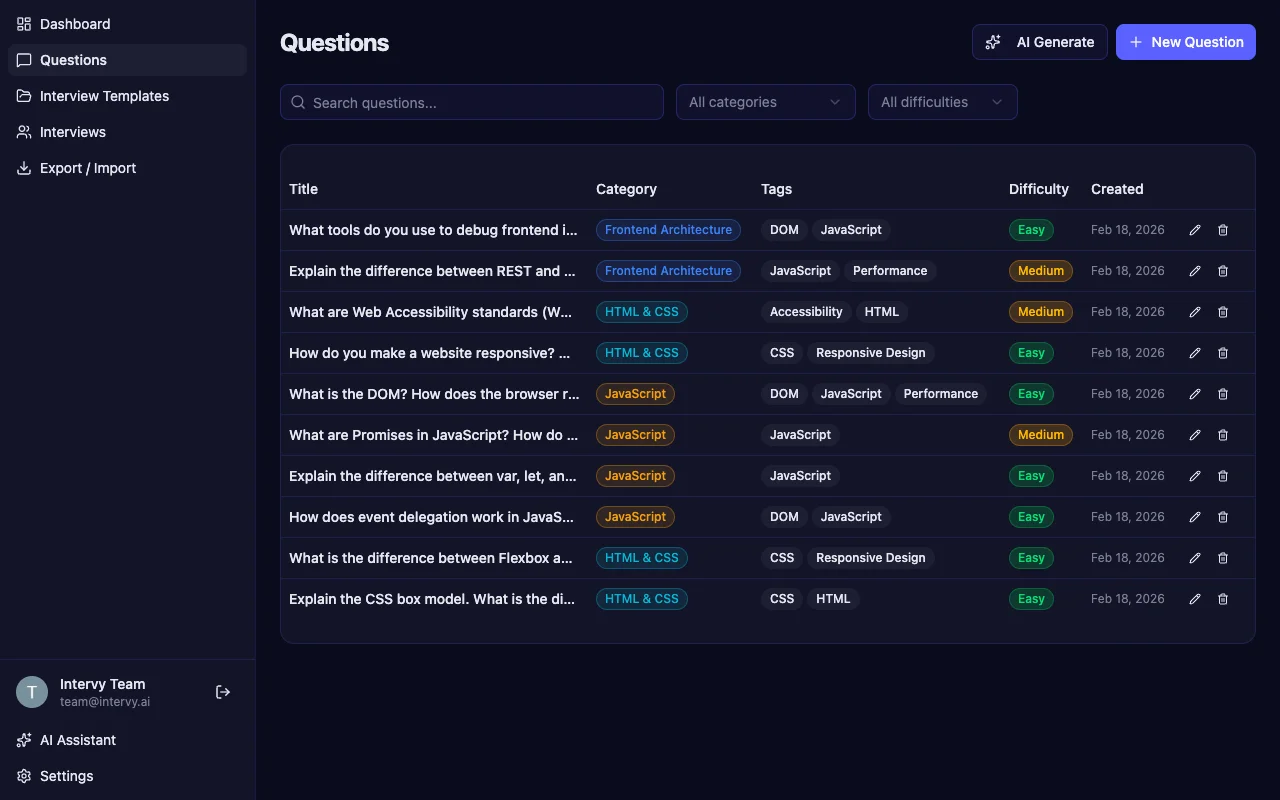1280x800 pixels.
Task: Toggle the Easy difficulty badge on the Flexbox question
Action: 1031,558
